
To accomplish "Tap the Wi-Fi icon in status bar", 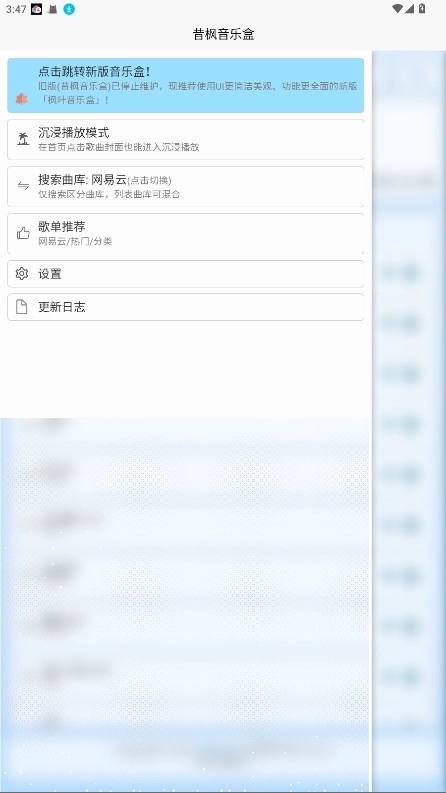I will [x=397, y=9].
